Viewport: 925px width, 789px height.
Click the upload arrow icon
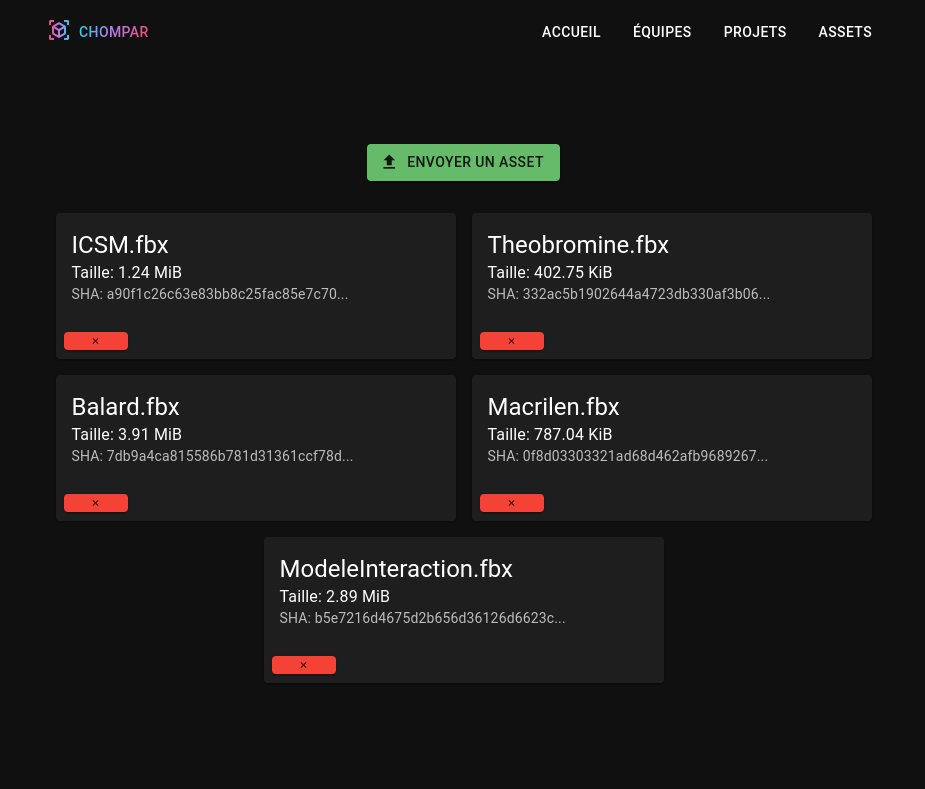point(390,162)
